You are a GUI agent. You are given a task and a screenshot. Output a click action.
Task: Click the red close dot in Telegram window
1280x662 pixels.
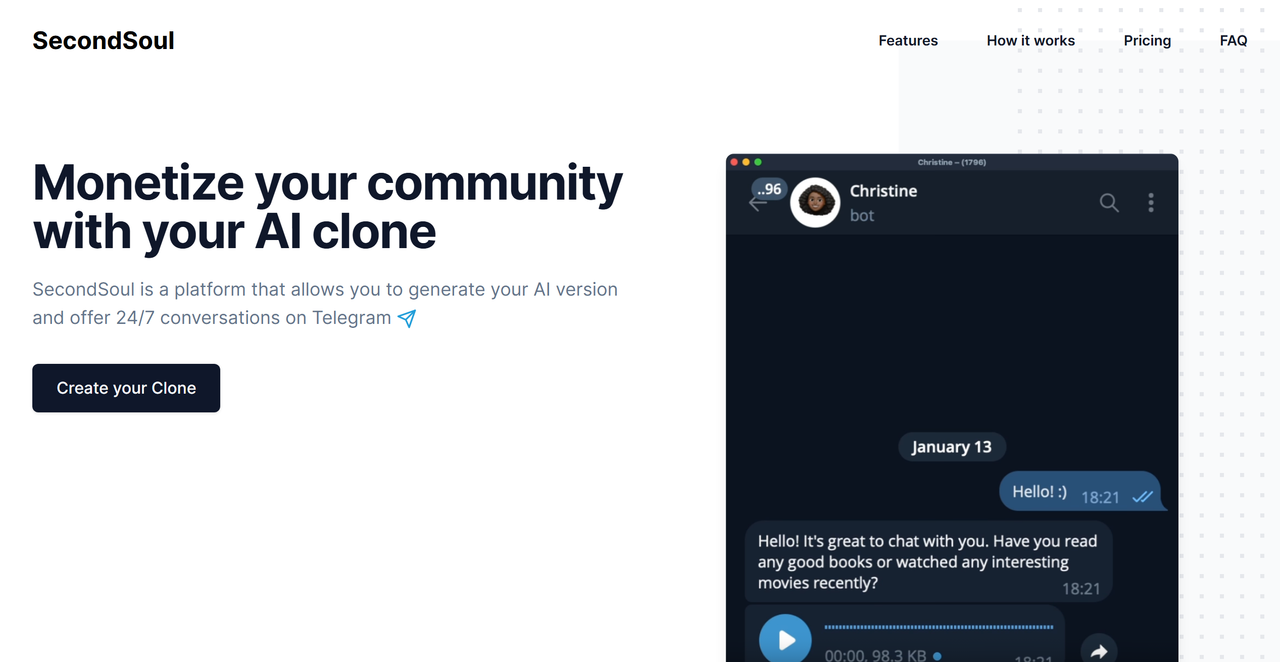(x=734, y=162)
